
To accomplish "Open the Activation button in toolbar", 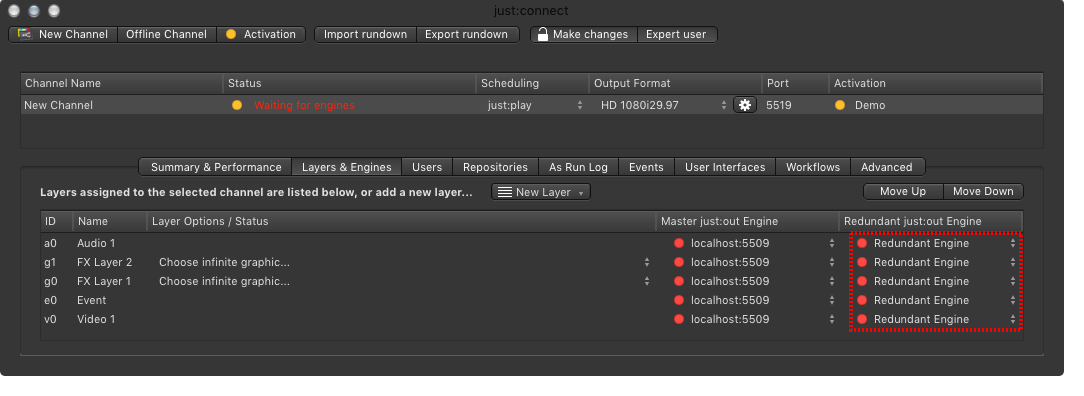I will click(261, 34).
